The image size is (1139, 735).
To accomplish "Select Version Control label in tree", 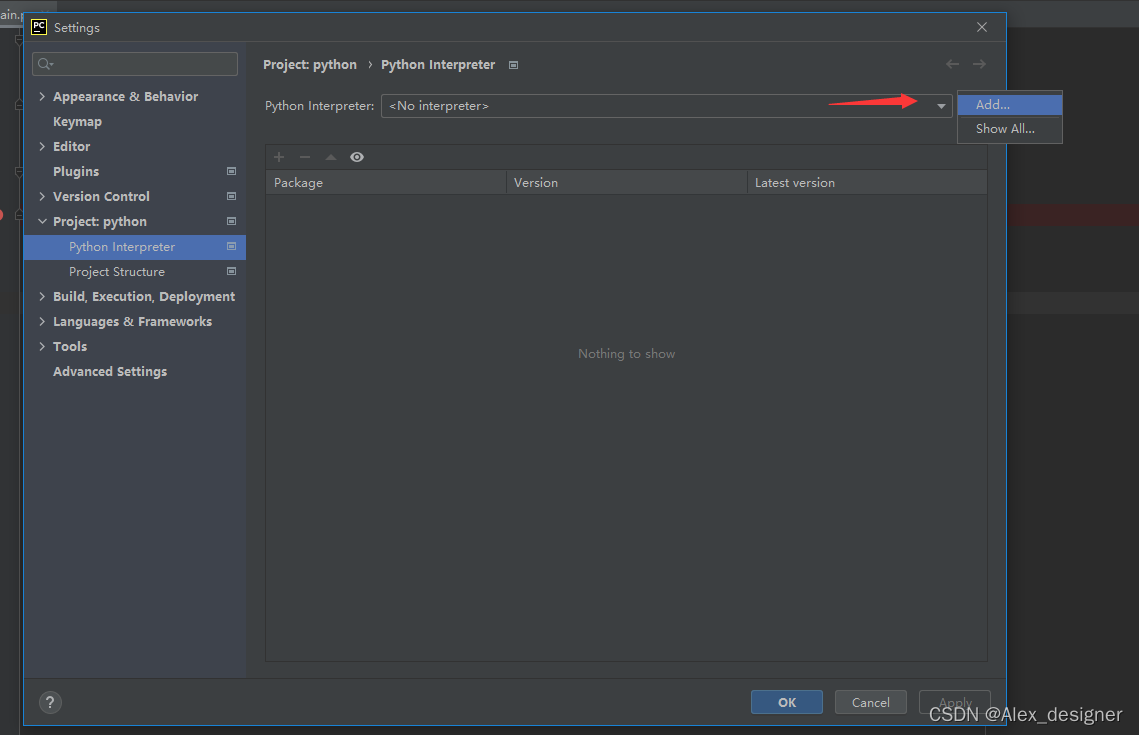I will point(101,196).
